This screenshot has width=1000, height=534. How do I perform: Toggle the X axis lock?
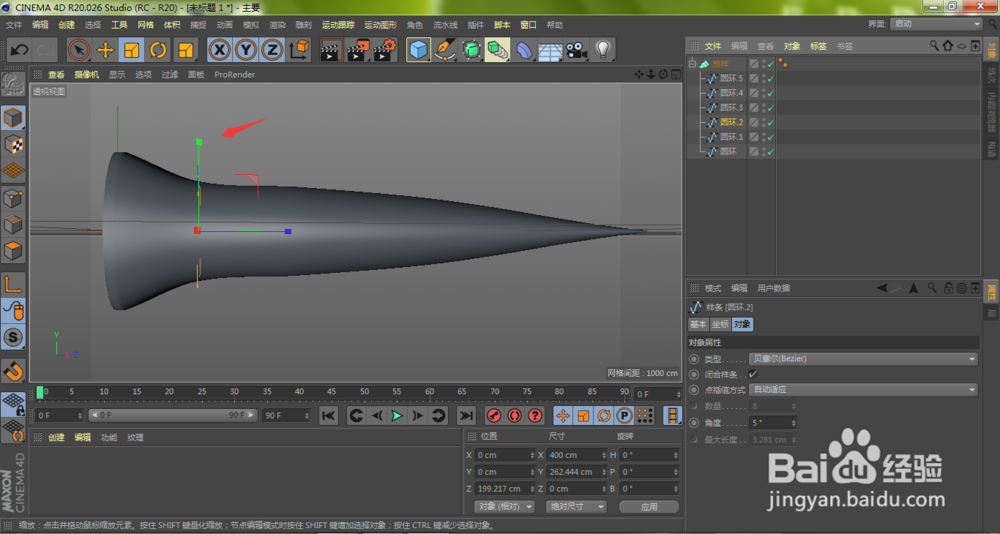pos(219,50)
